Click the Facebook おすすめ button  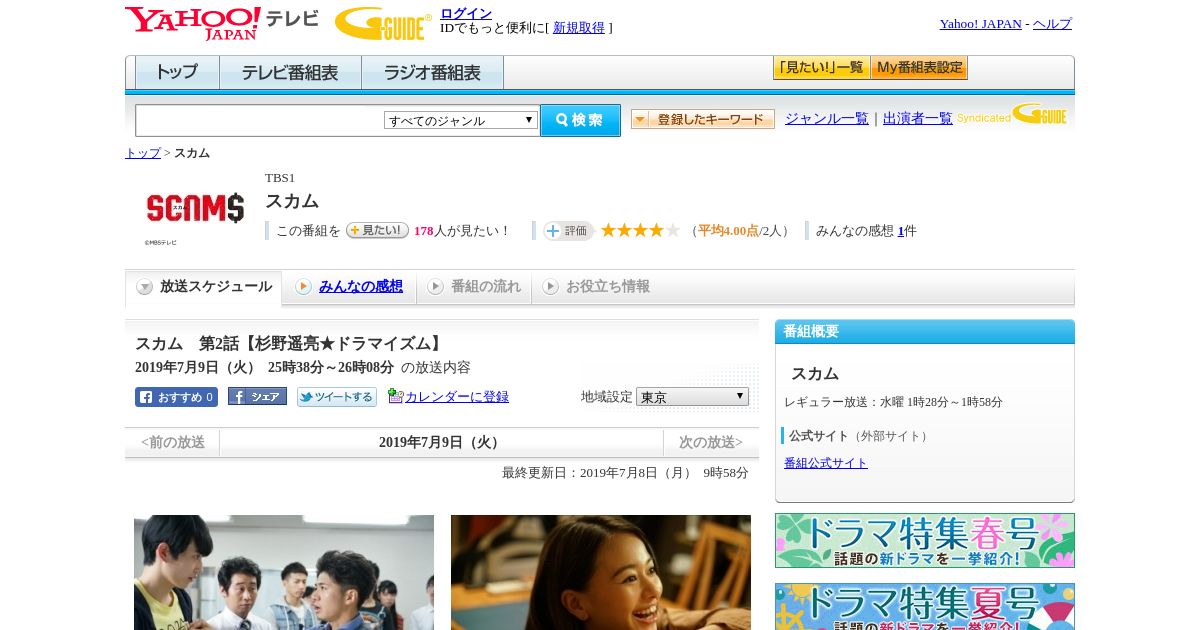pyautogui.click(x=176, y=397)
